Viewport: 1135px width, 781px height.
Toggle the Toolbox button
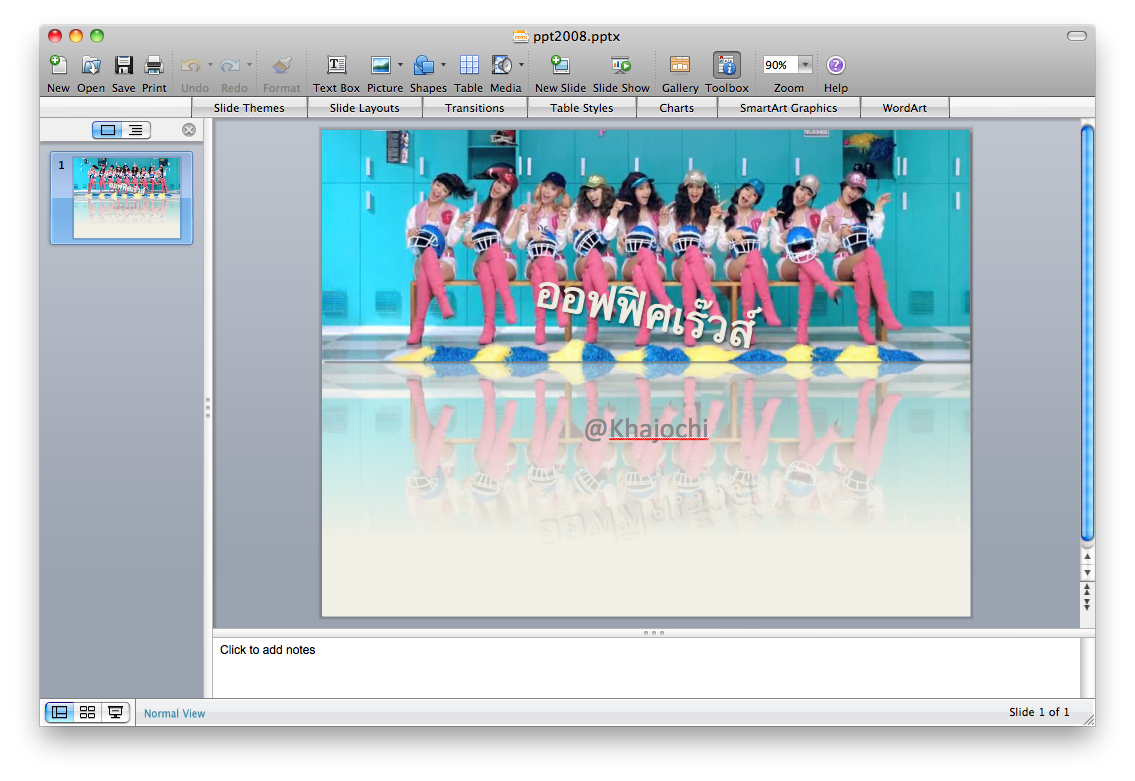(727, 65)
